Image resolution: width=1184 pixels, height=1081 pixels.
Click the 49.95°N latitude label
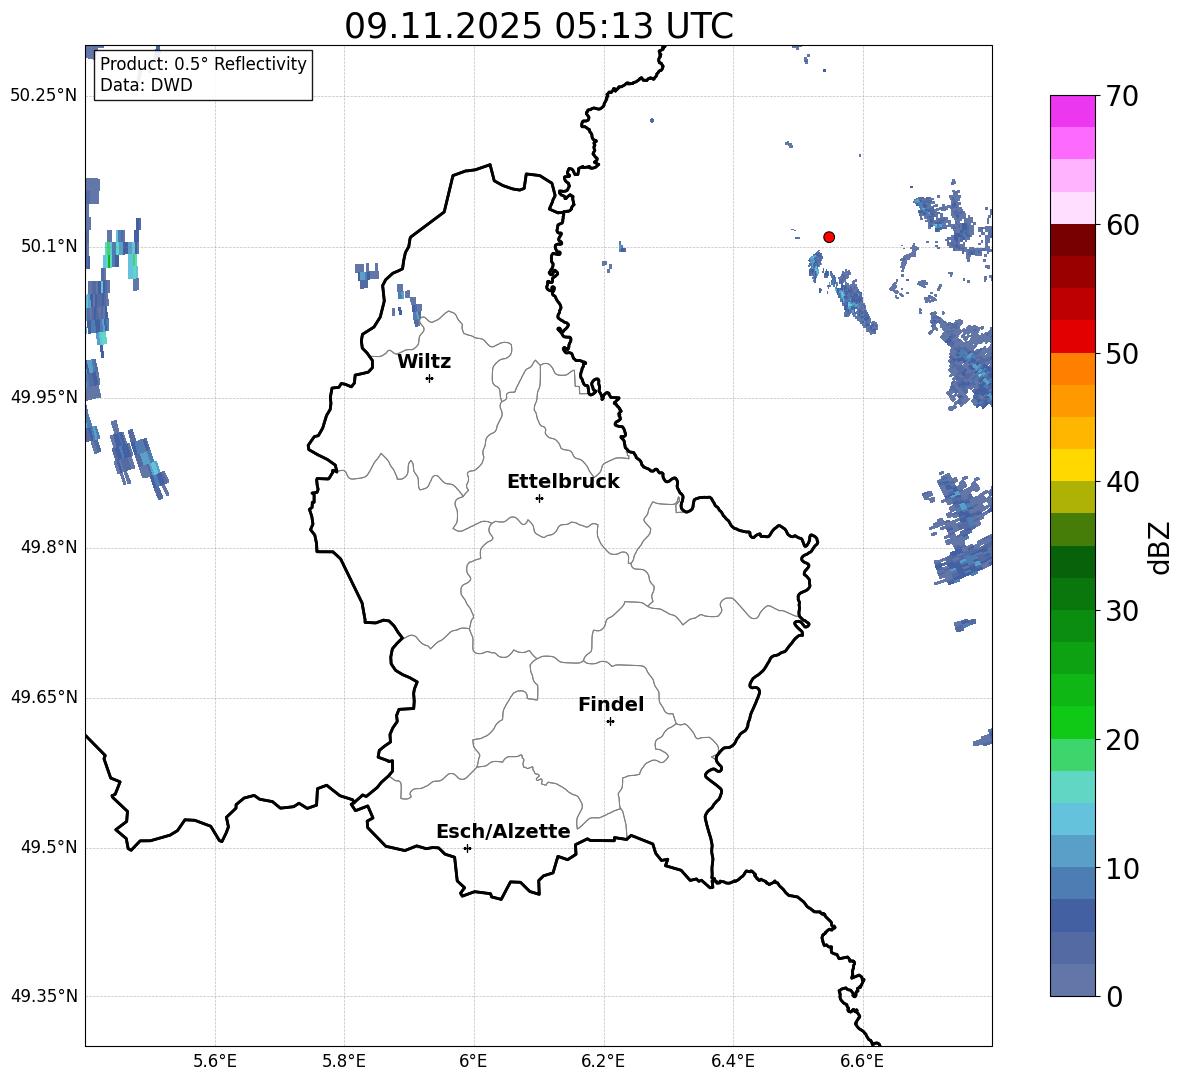point(44,397)
